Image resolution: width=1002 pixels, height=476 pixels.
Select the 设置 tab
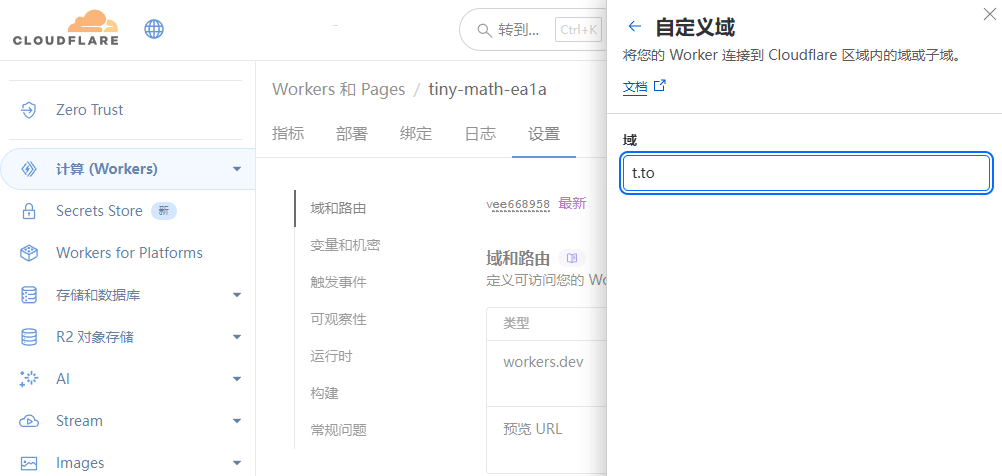(544, 134)
